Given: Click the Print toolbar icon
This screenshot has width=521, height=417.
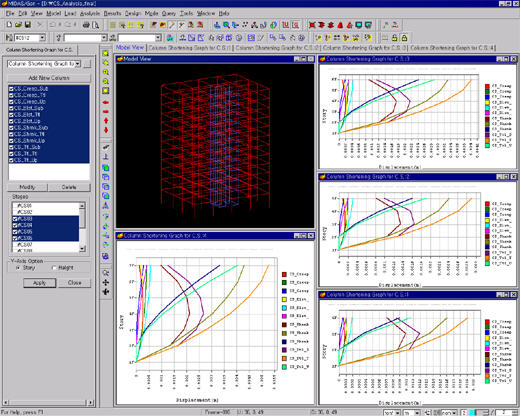Looking at the screenshot, I should pos(86,25).
